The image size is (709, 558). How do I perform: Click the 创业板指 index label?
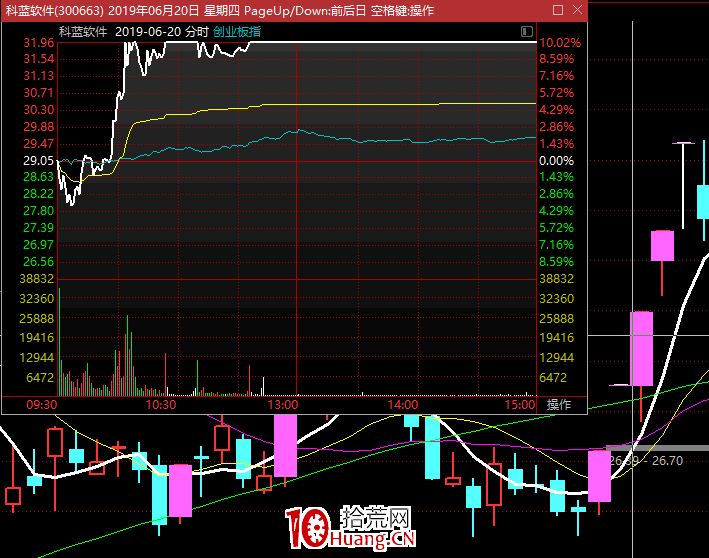tap(237, 32)
